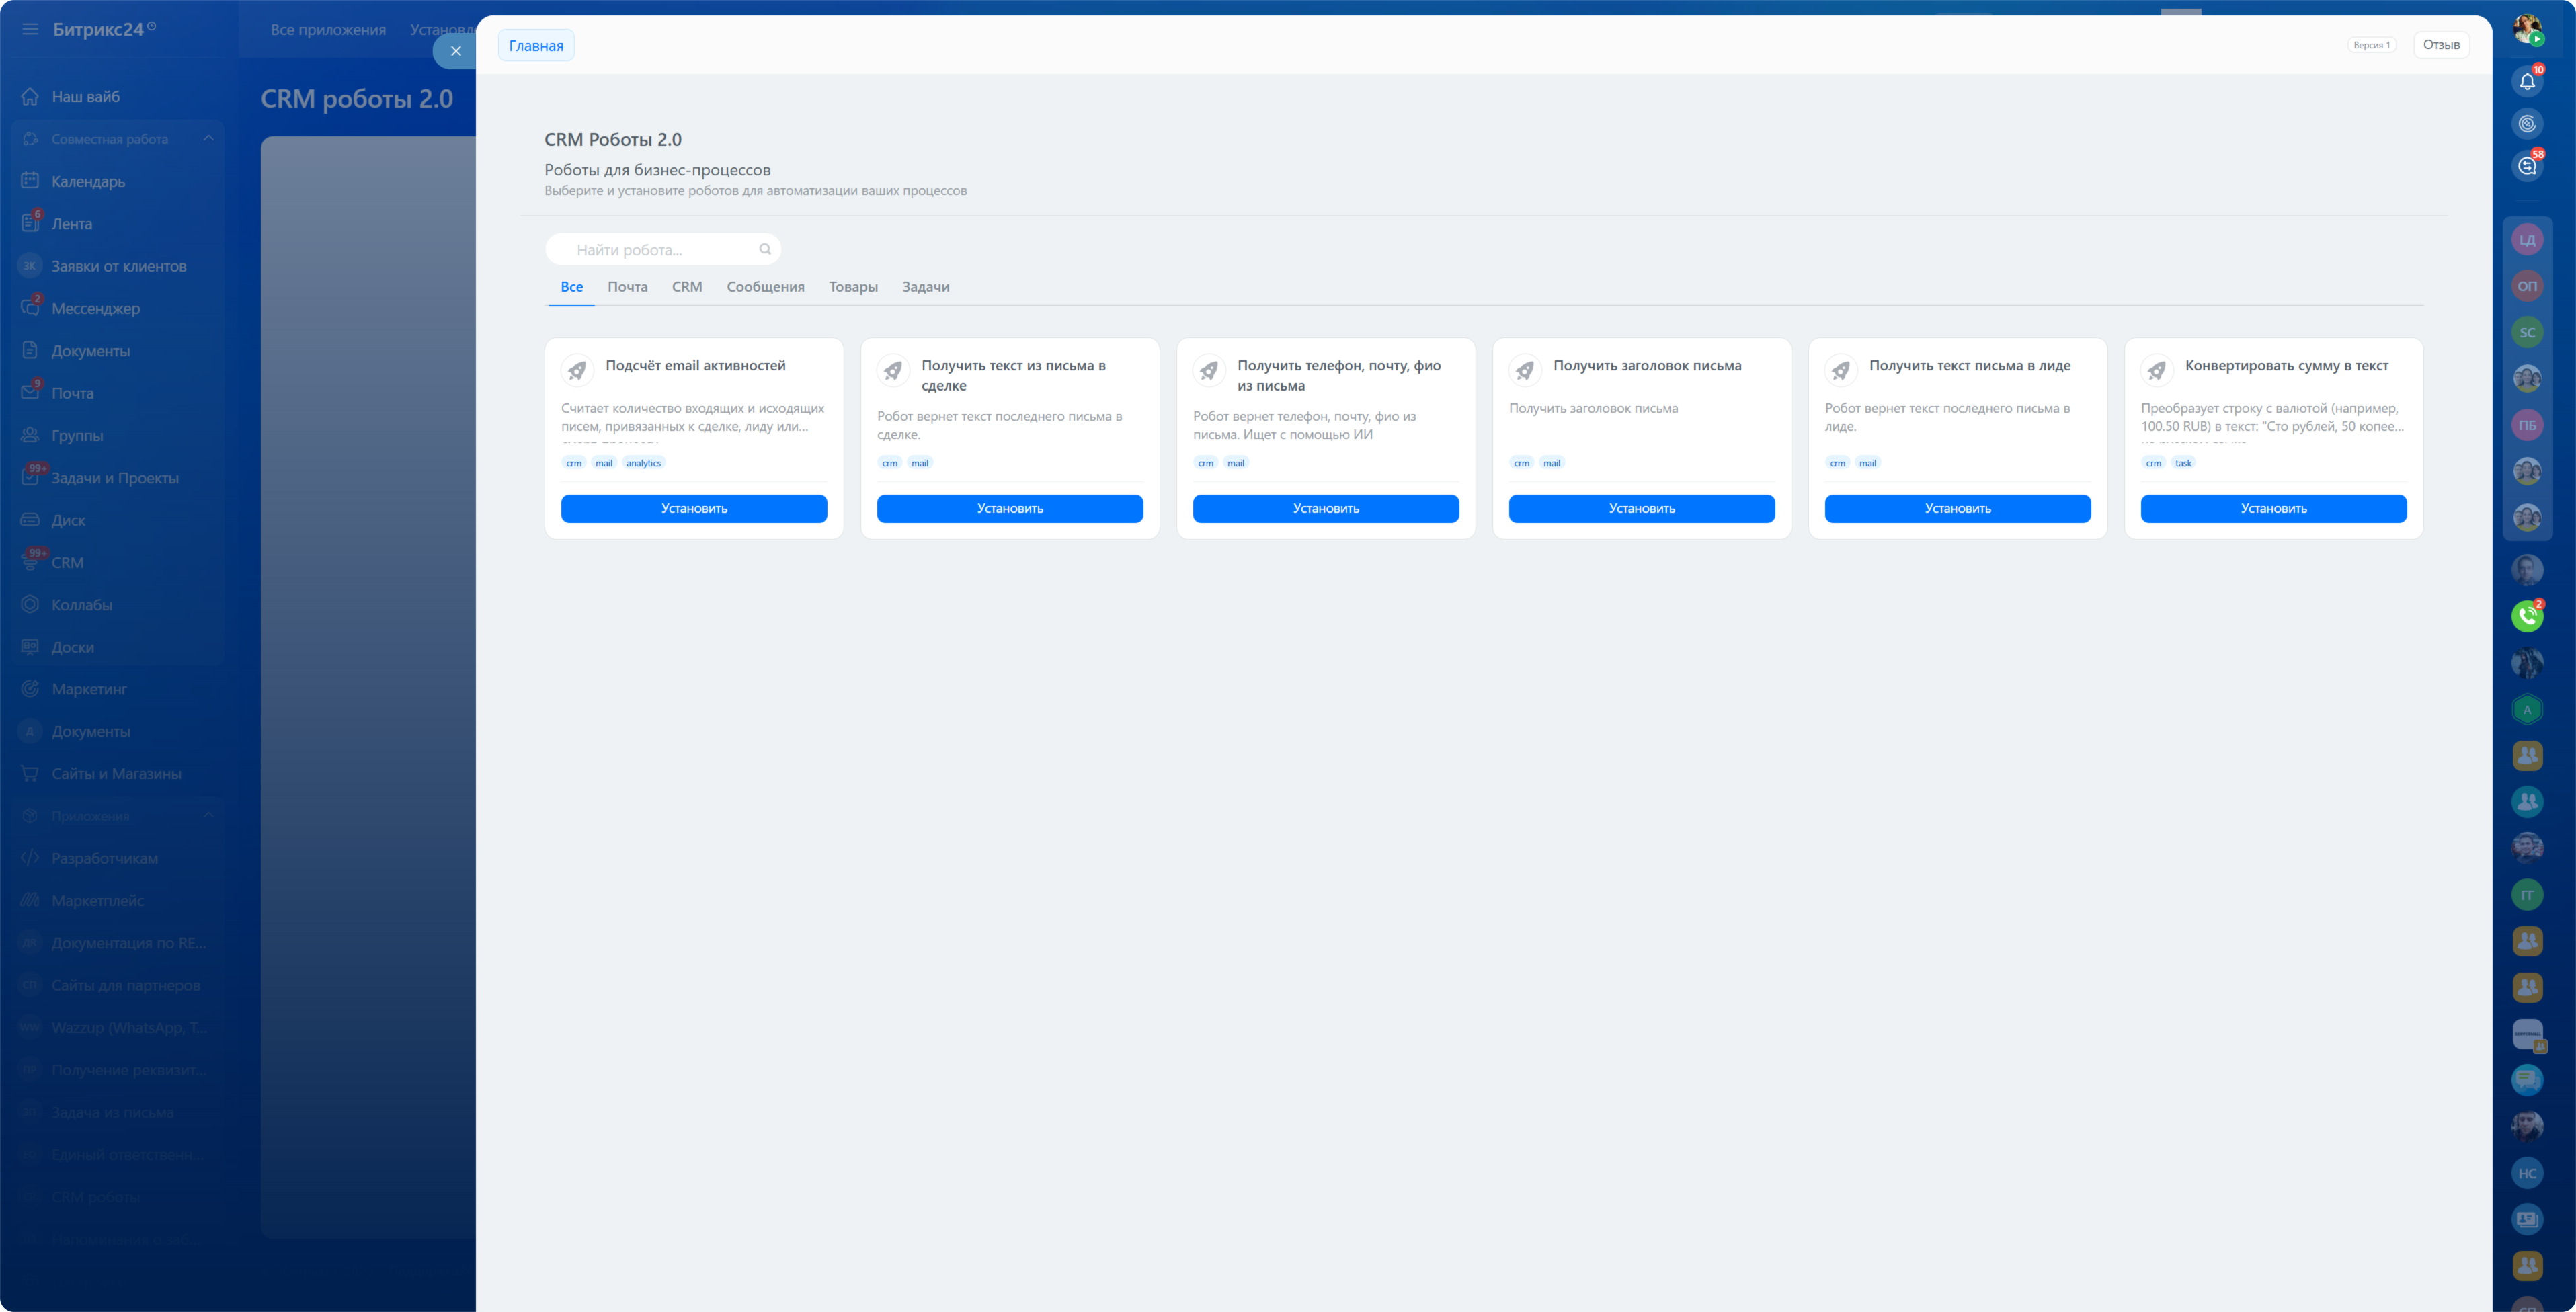Image resolution: width=2576 pixels, height=1312 pixels.
Task: Click the hamburger menu icon near Битрикс24
Action: (x=30, y=29)
